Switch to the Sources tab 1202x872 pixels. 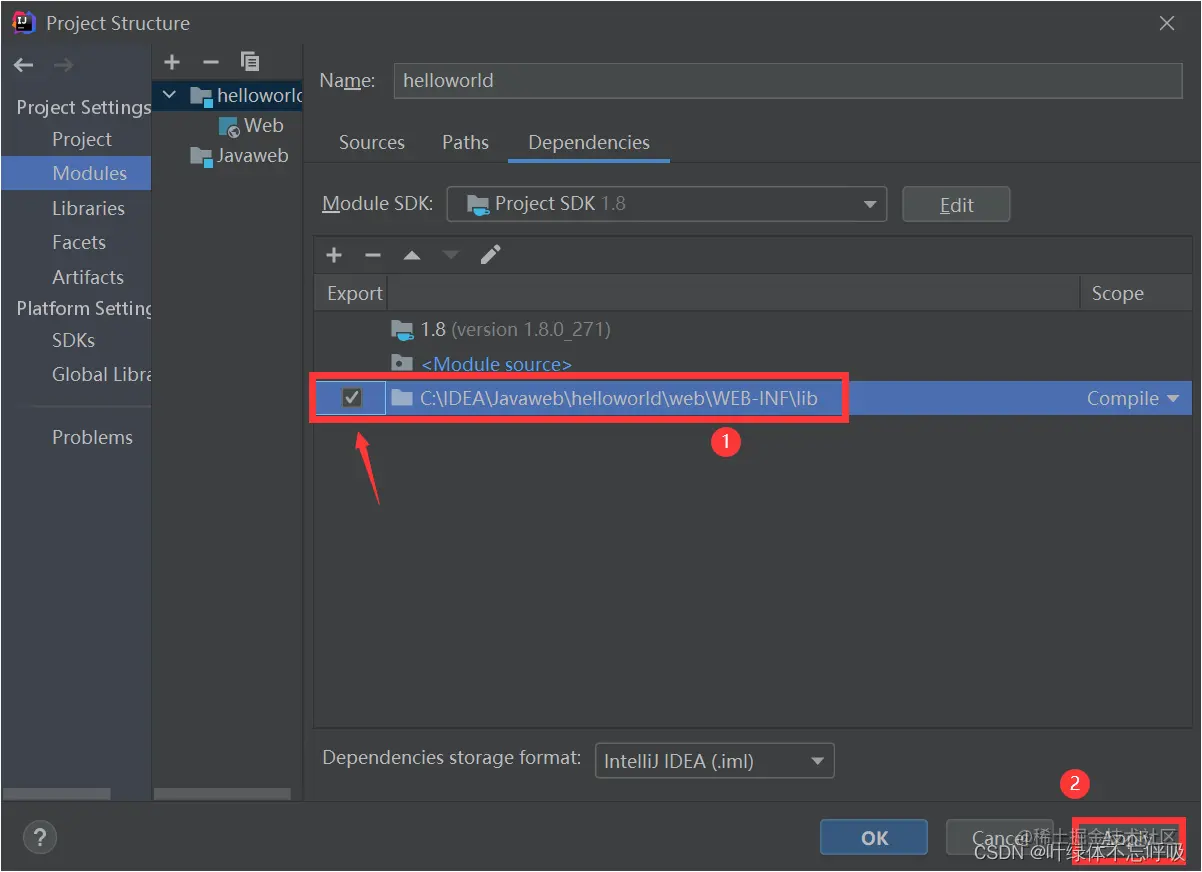[x=372, y=142]
